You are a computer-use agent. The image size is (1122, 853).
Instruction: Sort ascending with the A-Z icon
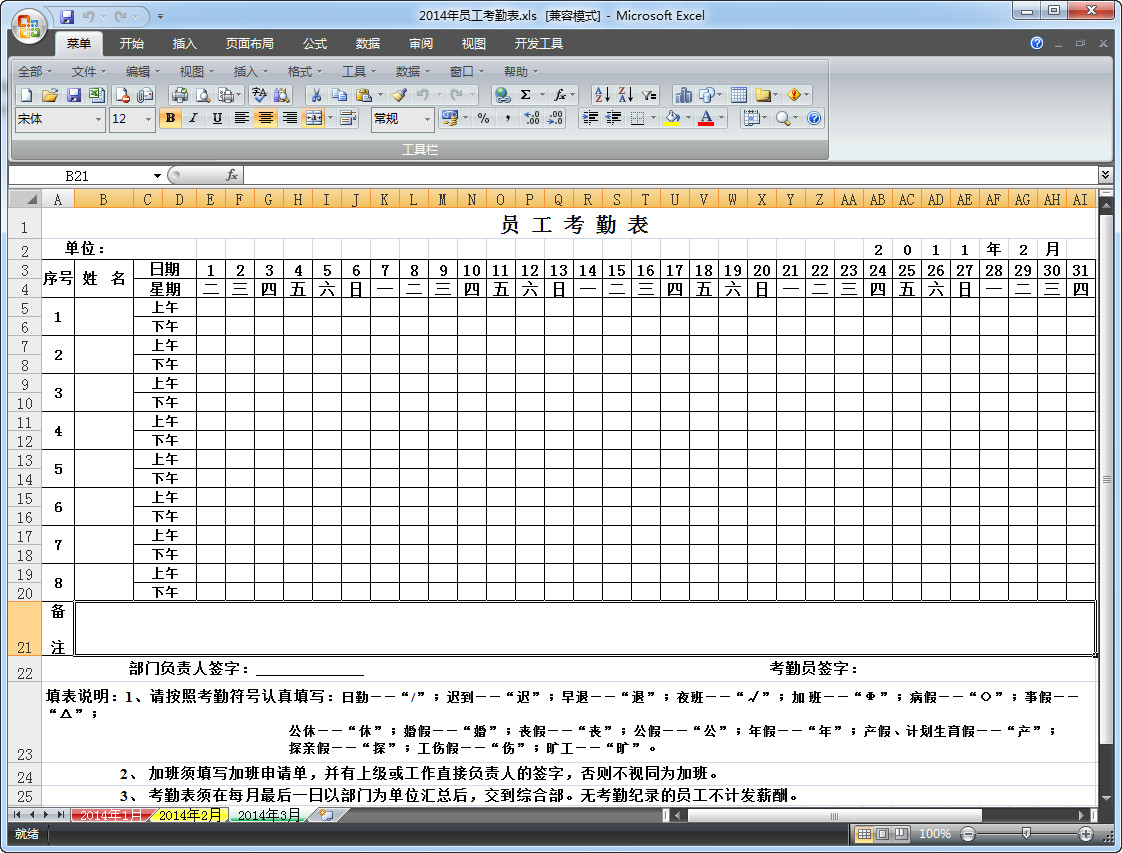coord(603,94)
